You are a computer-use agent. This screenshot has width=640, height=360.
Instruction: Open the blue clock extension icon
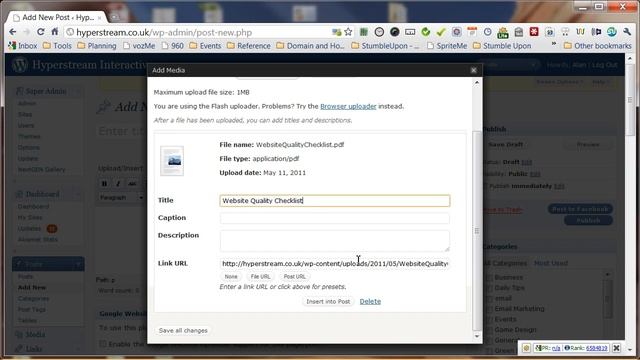click(x=487, y=32)
